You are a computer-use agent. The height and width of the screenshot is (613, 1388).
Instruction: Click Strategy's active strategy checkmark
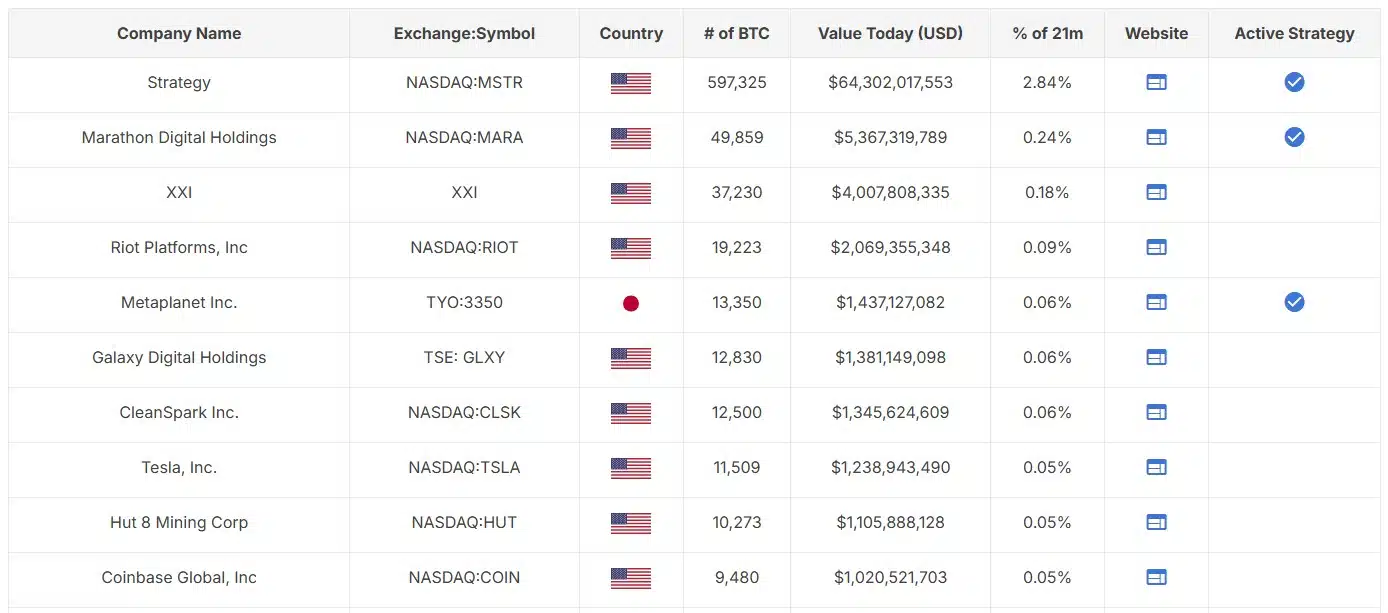point(1294,82)
